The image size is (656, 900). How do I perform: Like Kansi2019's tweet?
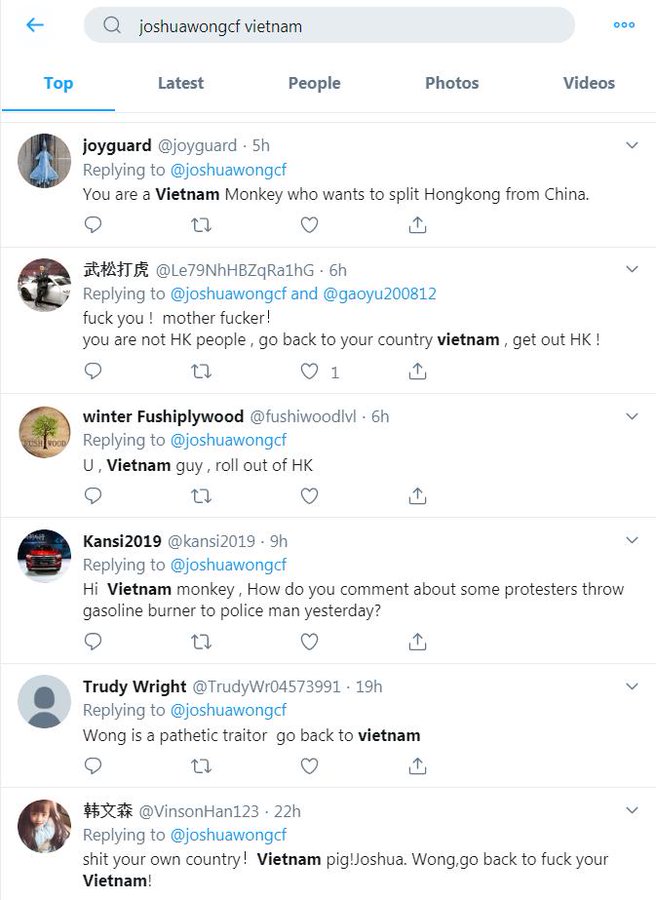[x=310, y=641]
